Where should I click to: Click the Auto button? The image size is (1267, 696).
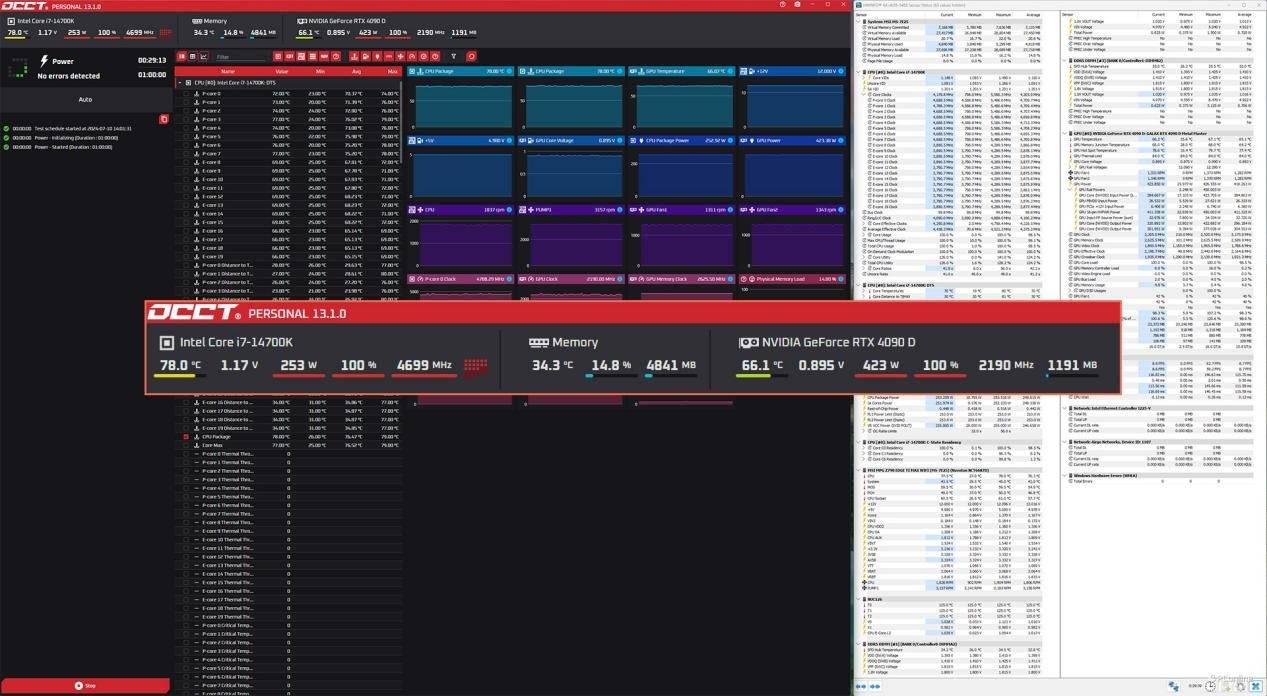tap(85, 99)
